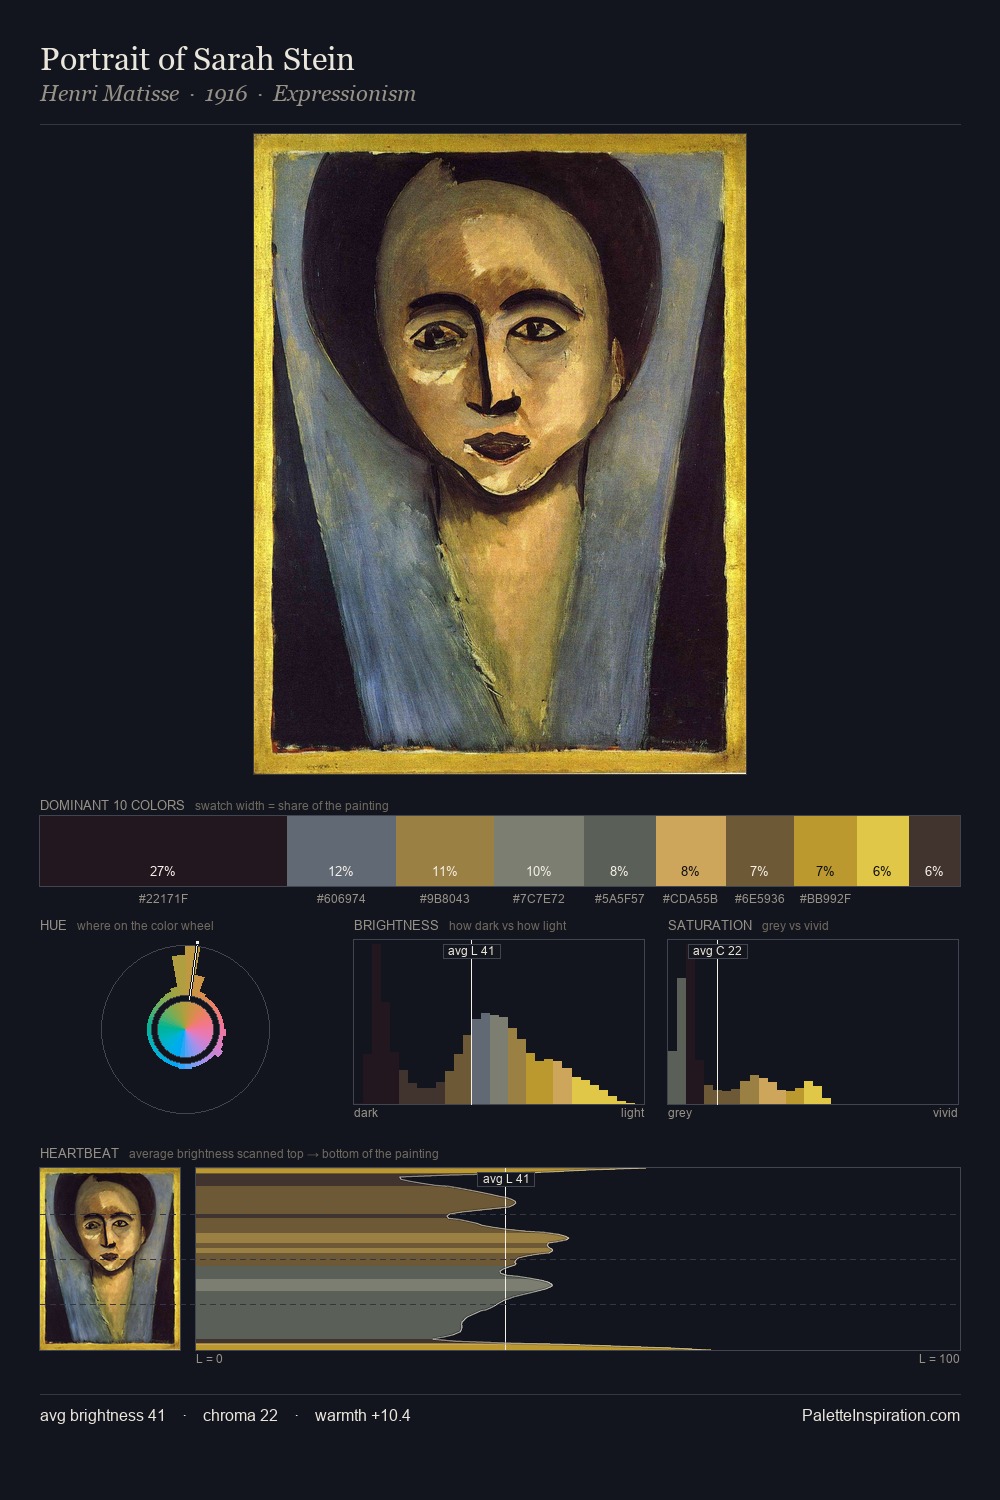Click the 'HEARTBEAT' section heading
This screenshot has height=1500, width=1000.
click(x=79, y=1153)
